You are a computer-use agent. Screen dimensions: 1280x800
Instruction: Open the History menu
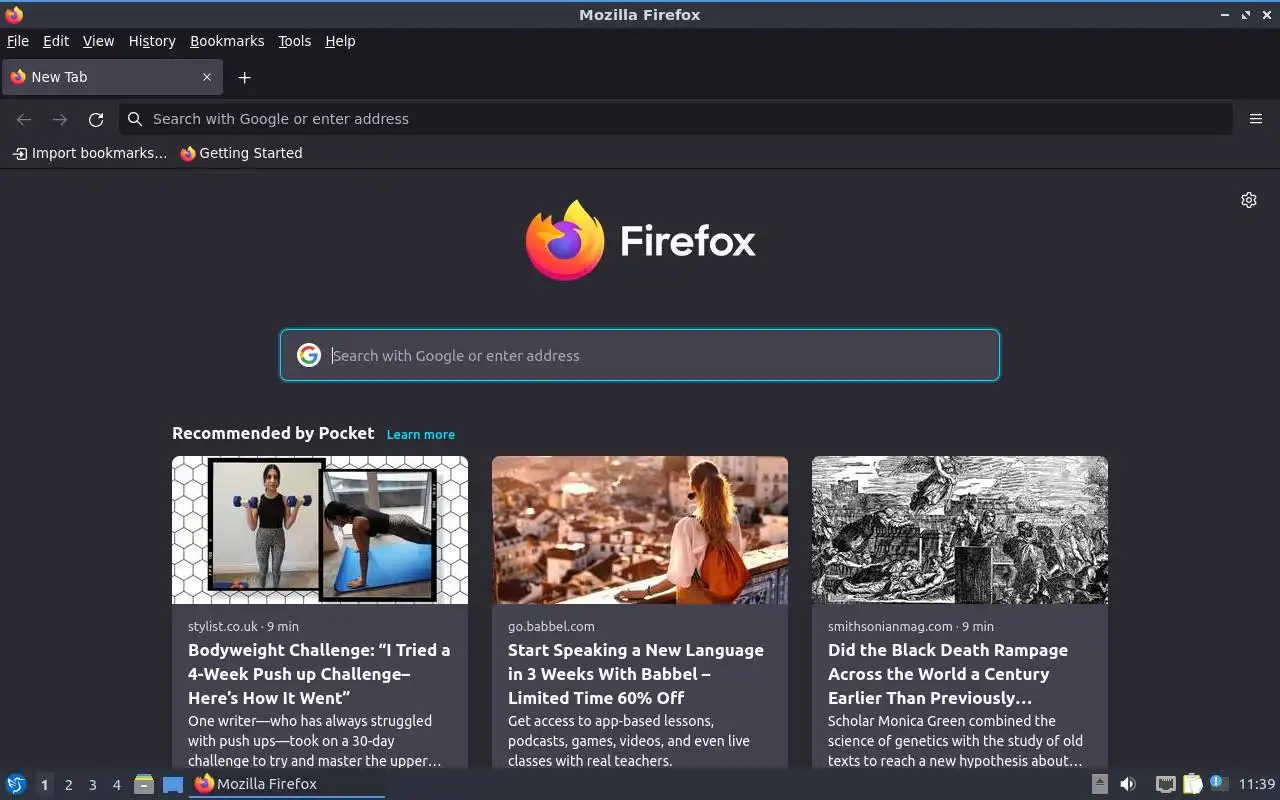[152, 41]
